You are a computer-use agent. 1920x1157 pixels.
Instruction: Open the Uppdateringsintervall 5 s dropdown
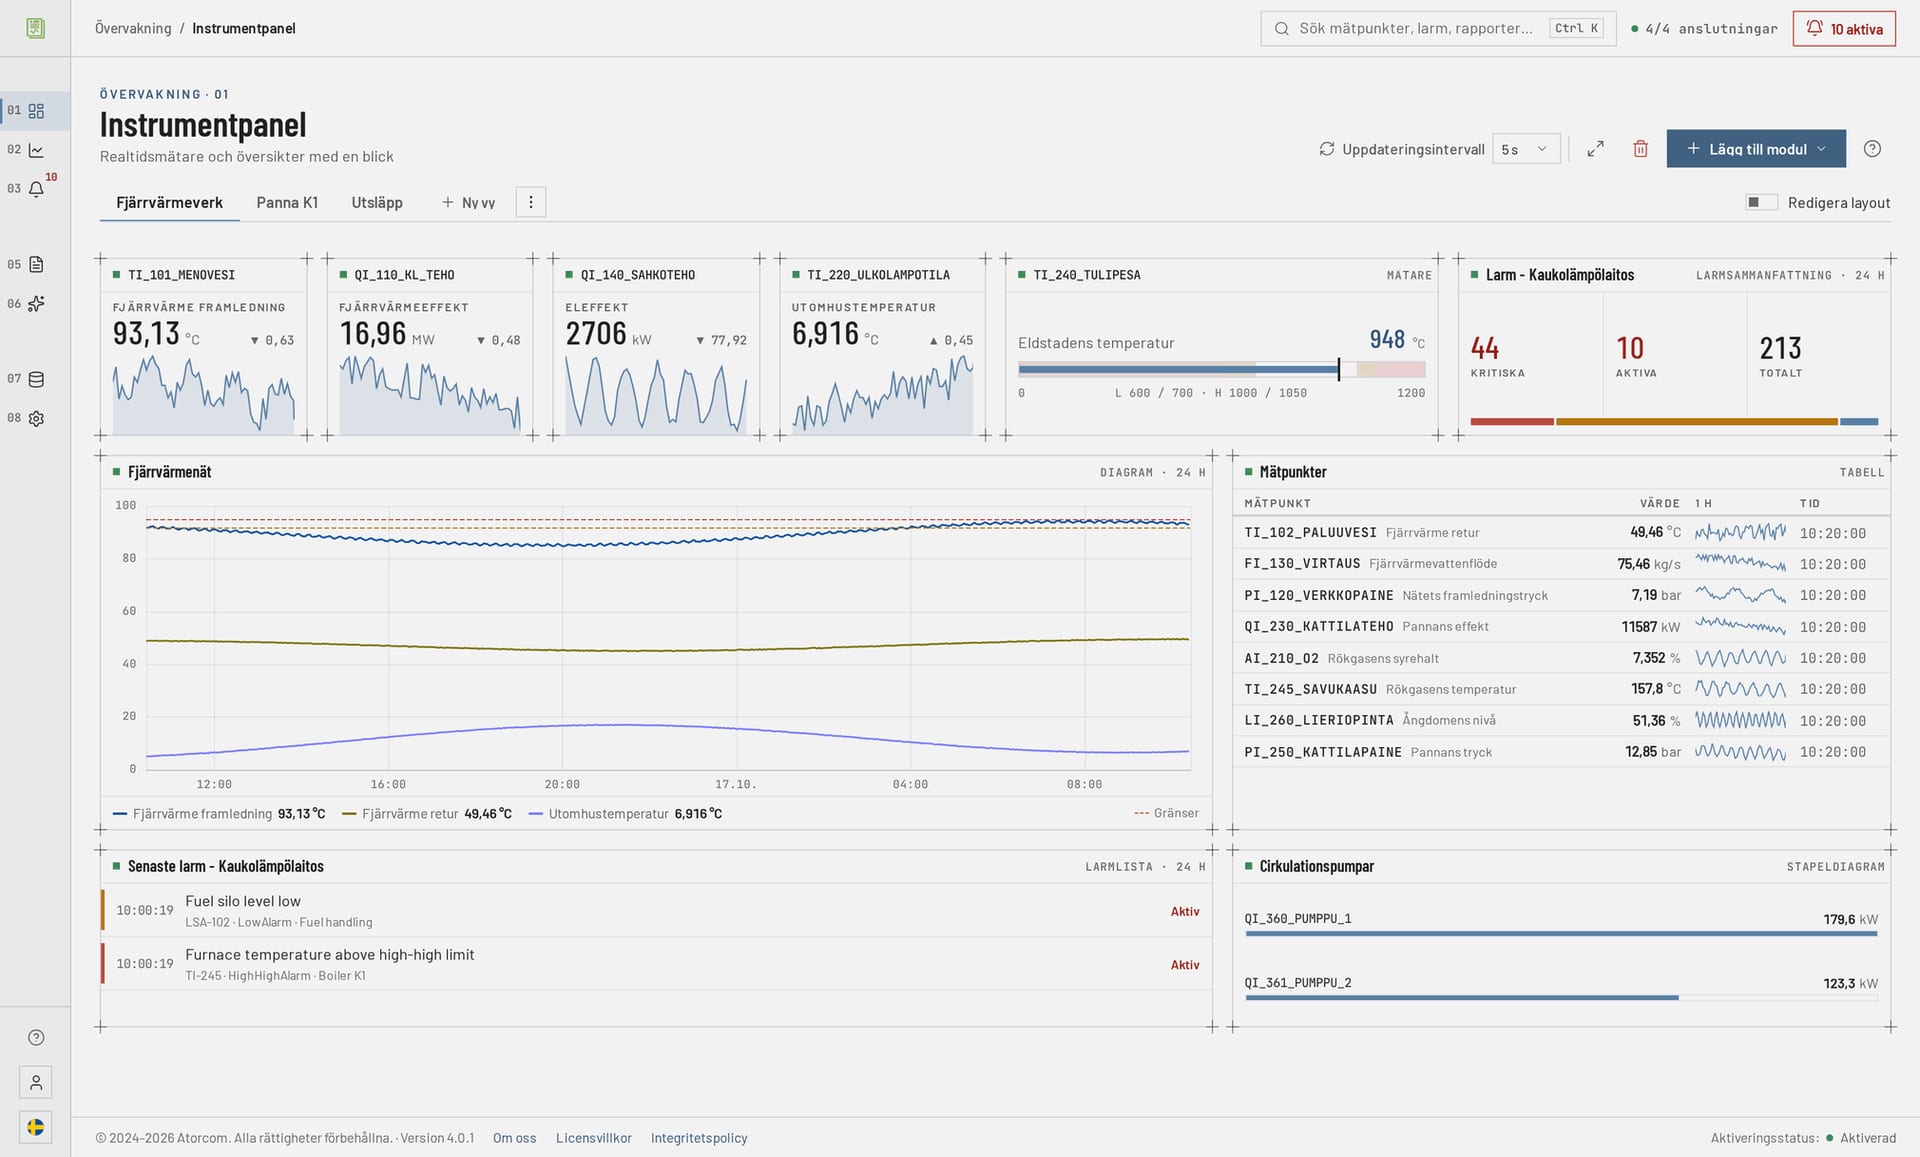coord(1526,149)
